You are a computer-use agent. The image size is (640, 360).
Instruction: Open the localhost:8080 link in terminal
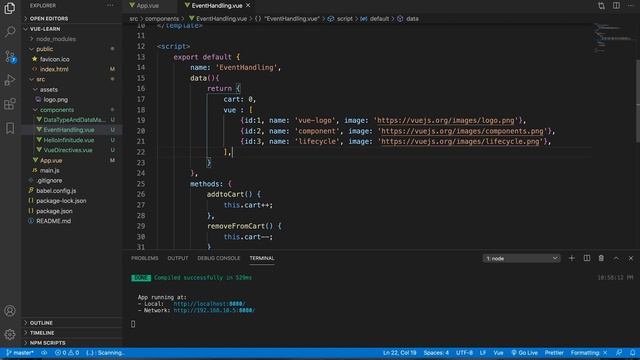[x=209, y=304]
